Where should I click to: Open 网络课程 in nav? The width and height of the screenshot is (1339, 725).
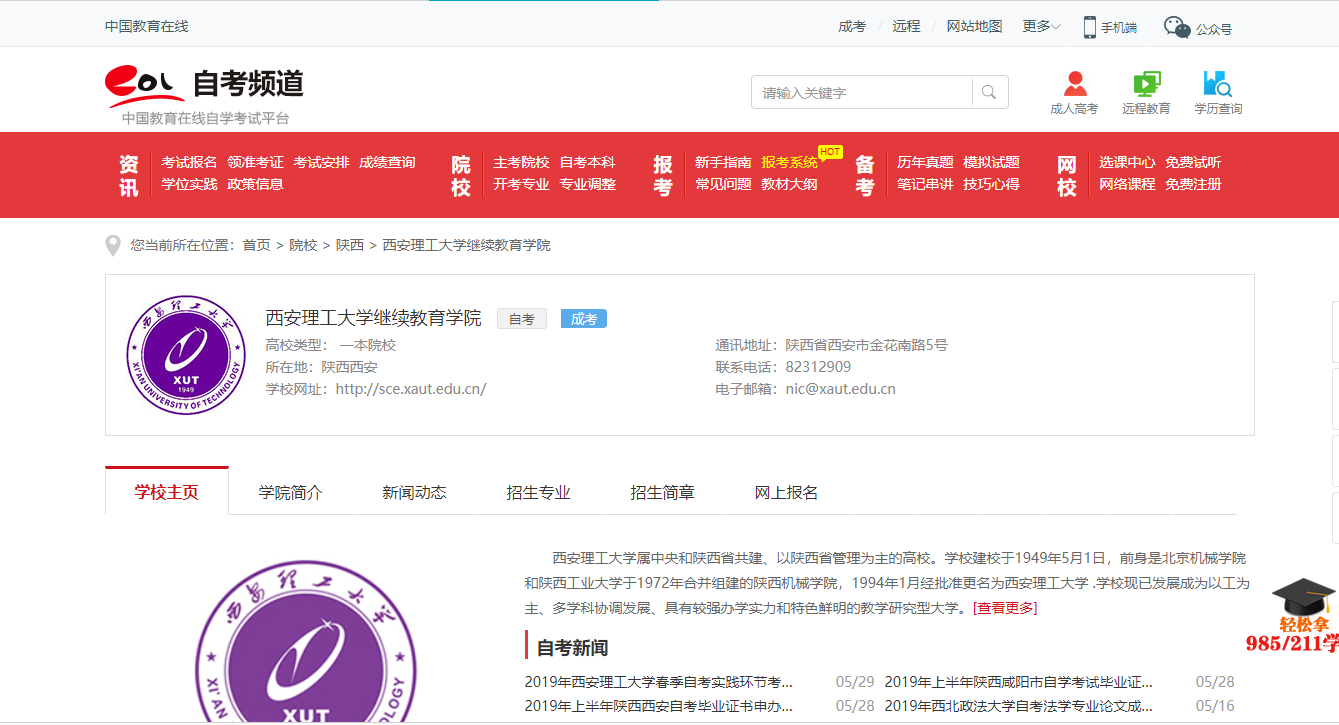[x=1127, y=184]
